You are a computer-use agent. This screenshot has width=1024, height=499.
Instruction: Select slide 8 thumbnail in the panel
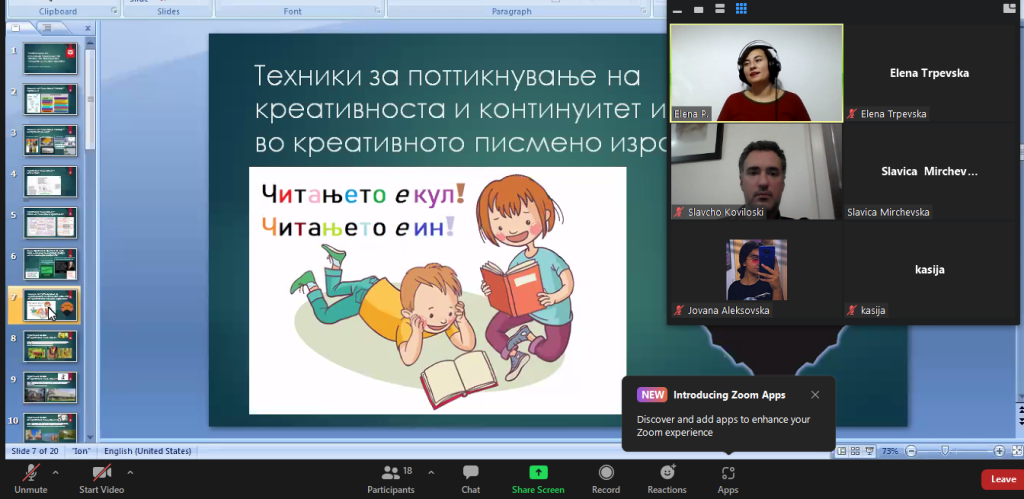point(52,346)
